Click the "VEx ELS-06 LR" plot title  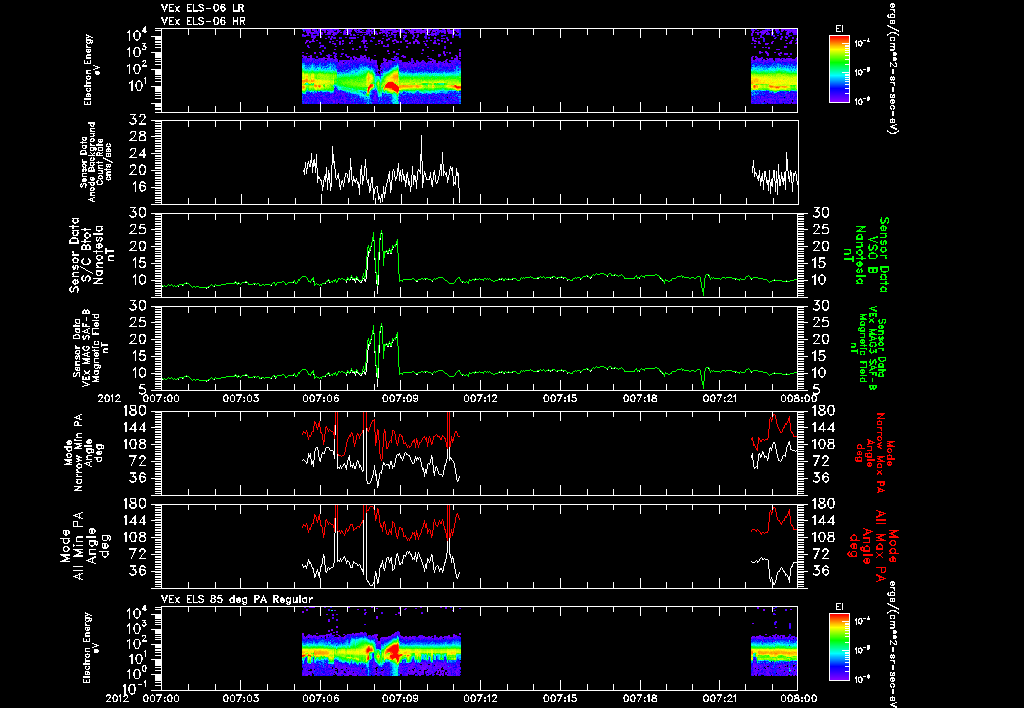(203, 8)
